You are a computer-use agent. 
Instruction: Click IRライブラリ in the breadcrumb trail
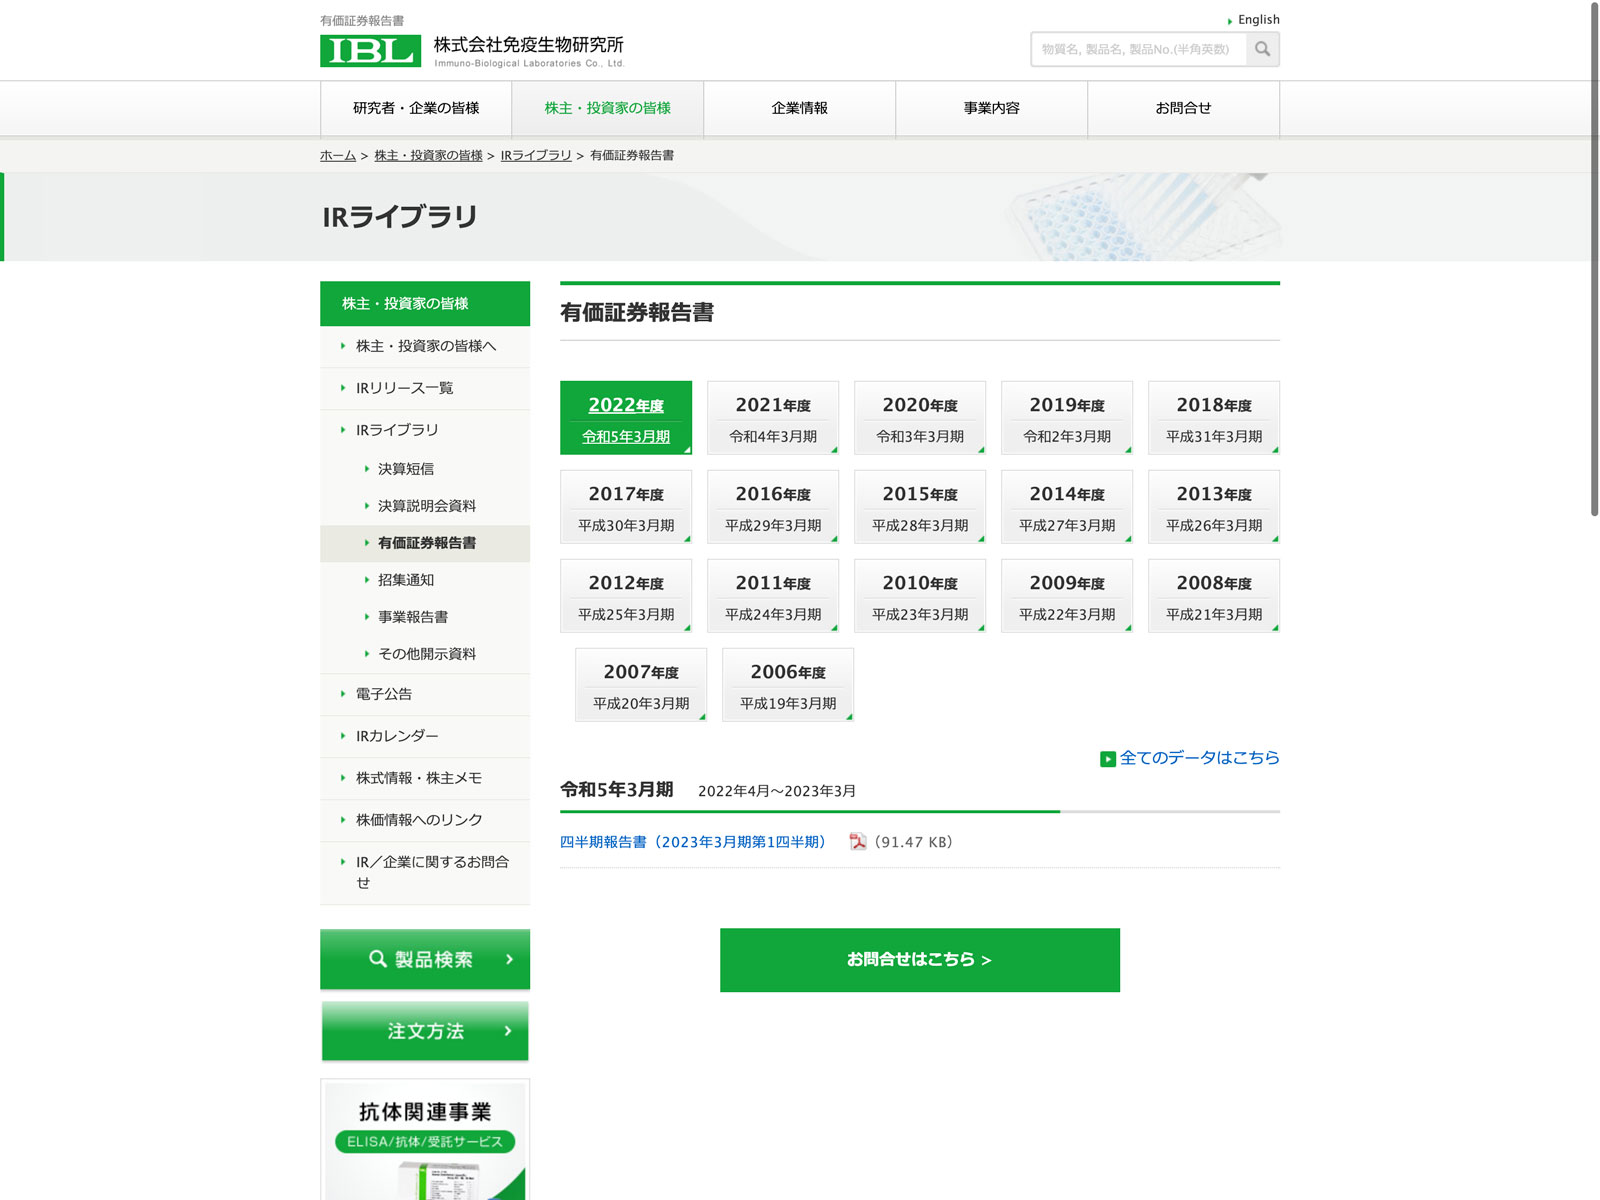click(x=536, y=156)
